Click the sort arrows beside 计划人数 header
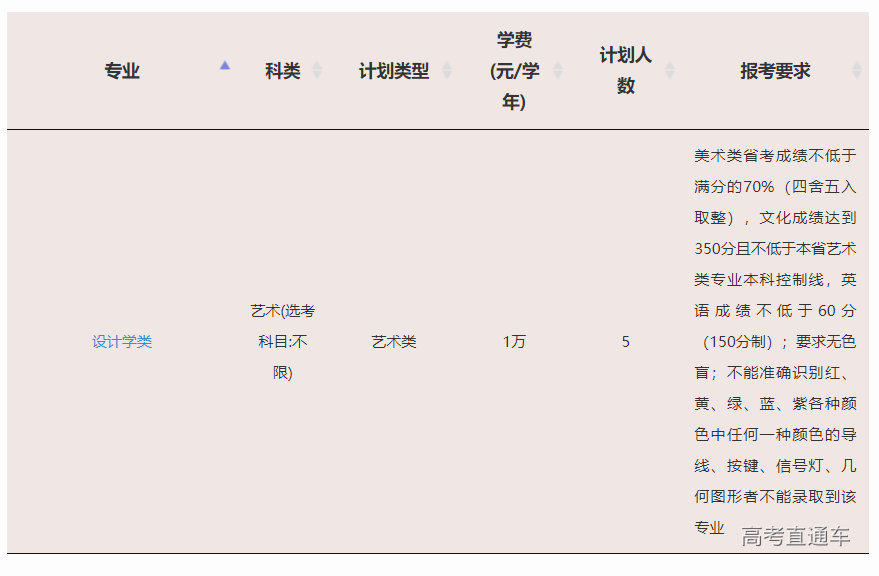 pos(668,70)
